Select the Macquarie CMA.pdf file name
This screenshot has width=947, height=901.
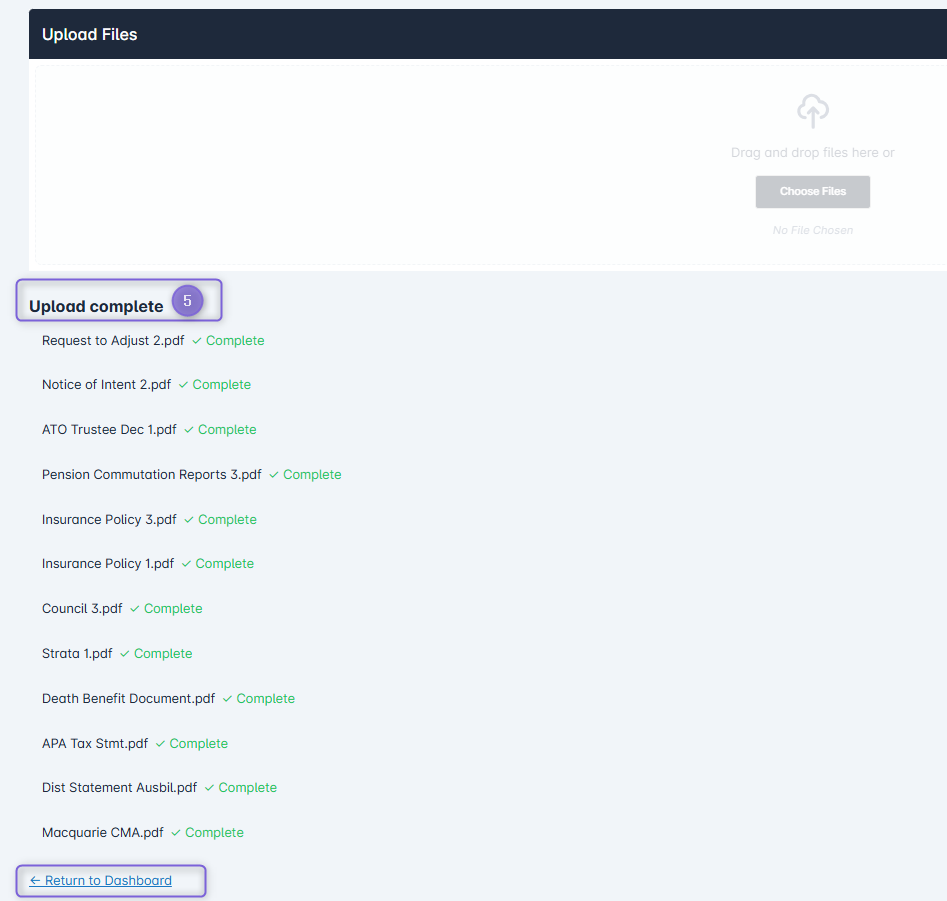coord(103,832)
